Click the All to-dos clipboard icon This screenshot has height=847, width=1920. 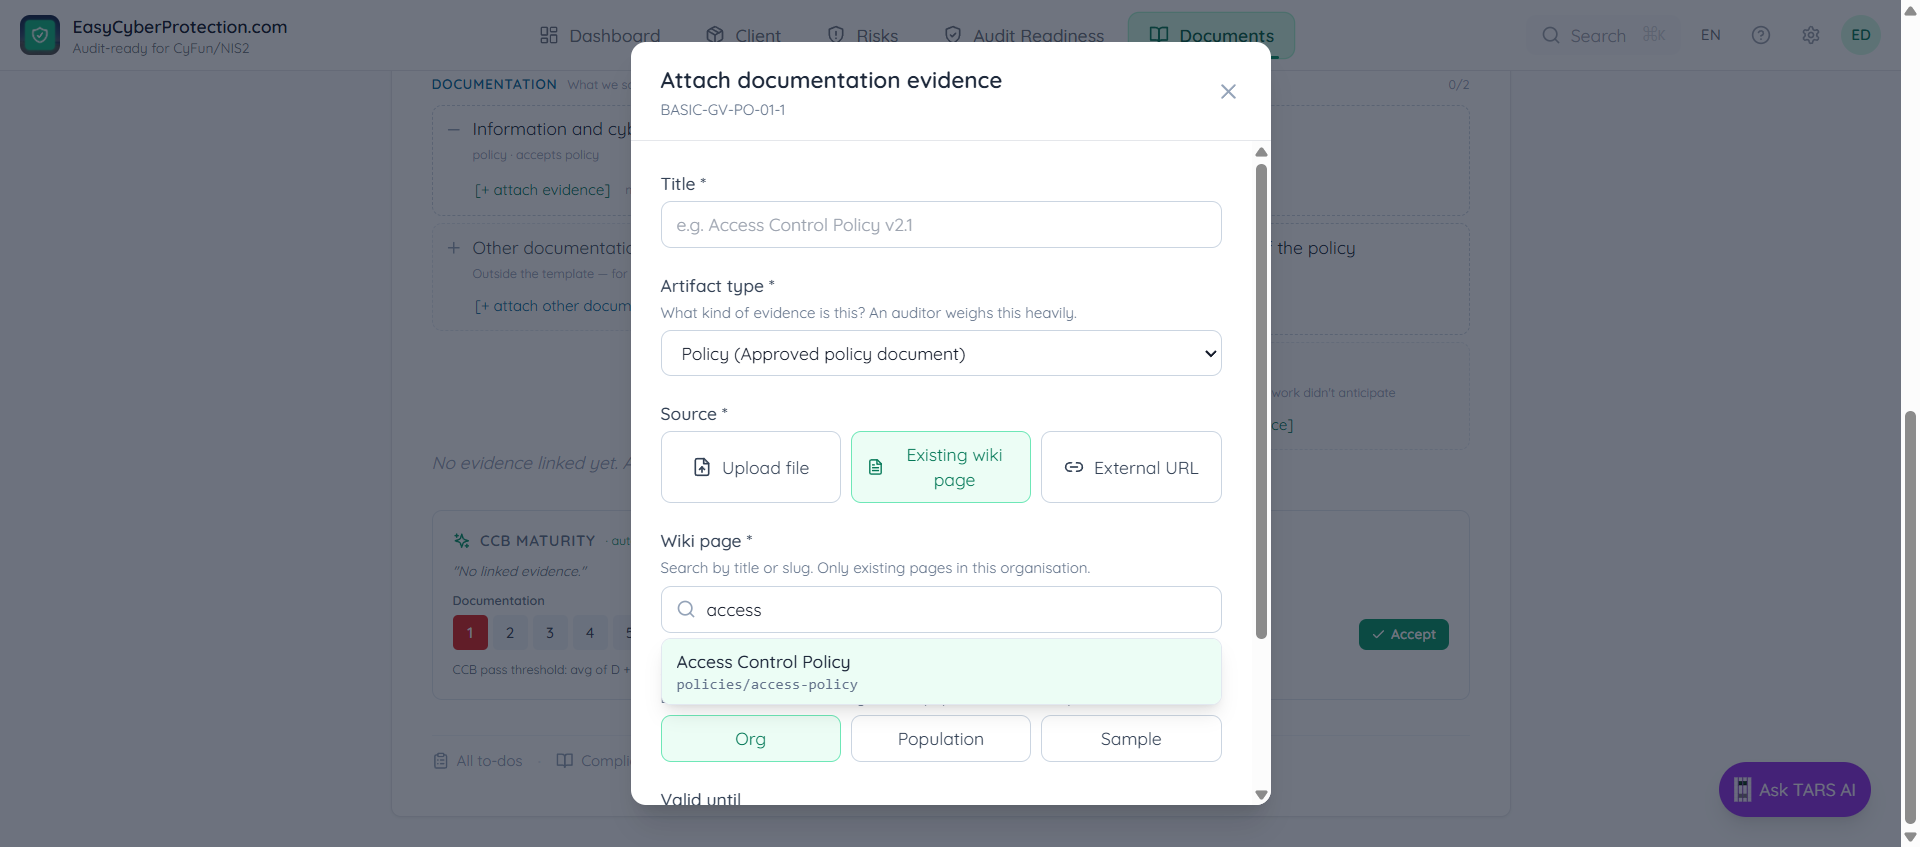pos(441,761)
